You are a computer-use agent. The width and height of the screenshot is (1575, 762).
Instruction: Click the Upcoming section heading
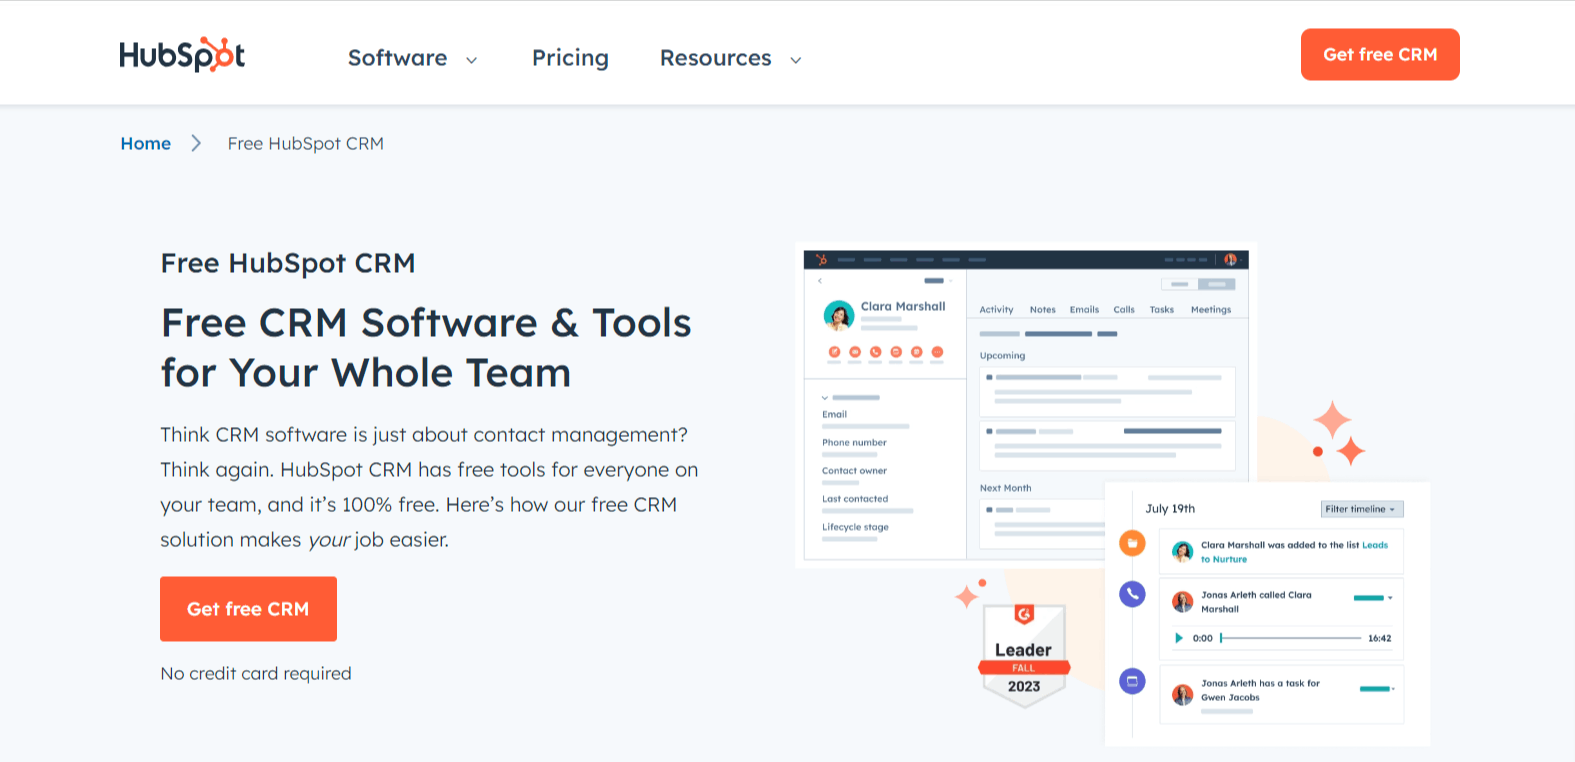[x=1002, y=356]
